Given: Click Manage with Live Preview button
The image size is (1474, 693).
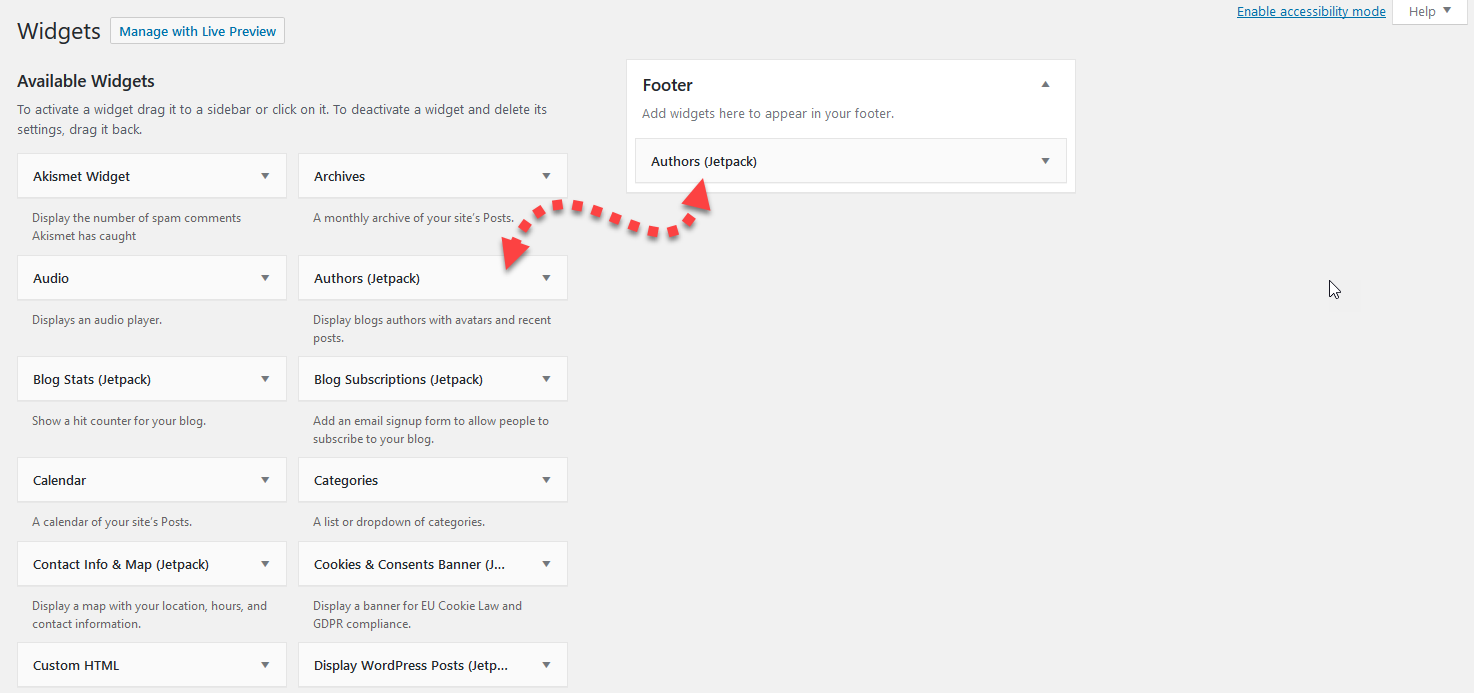Looking at the screenshot, I should tap(197, 31).
